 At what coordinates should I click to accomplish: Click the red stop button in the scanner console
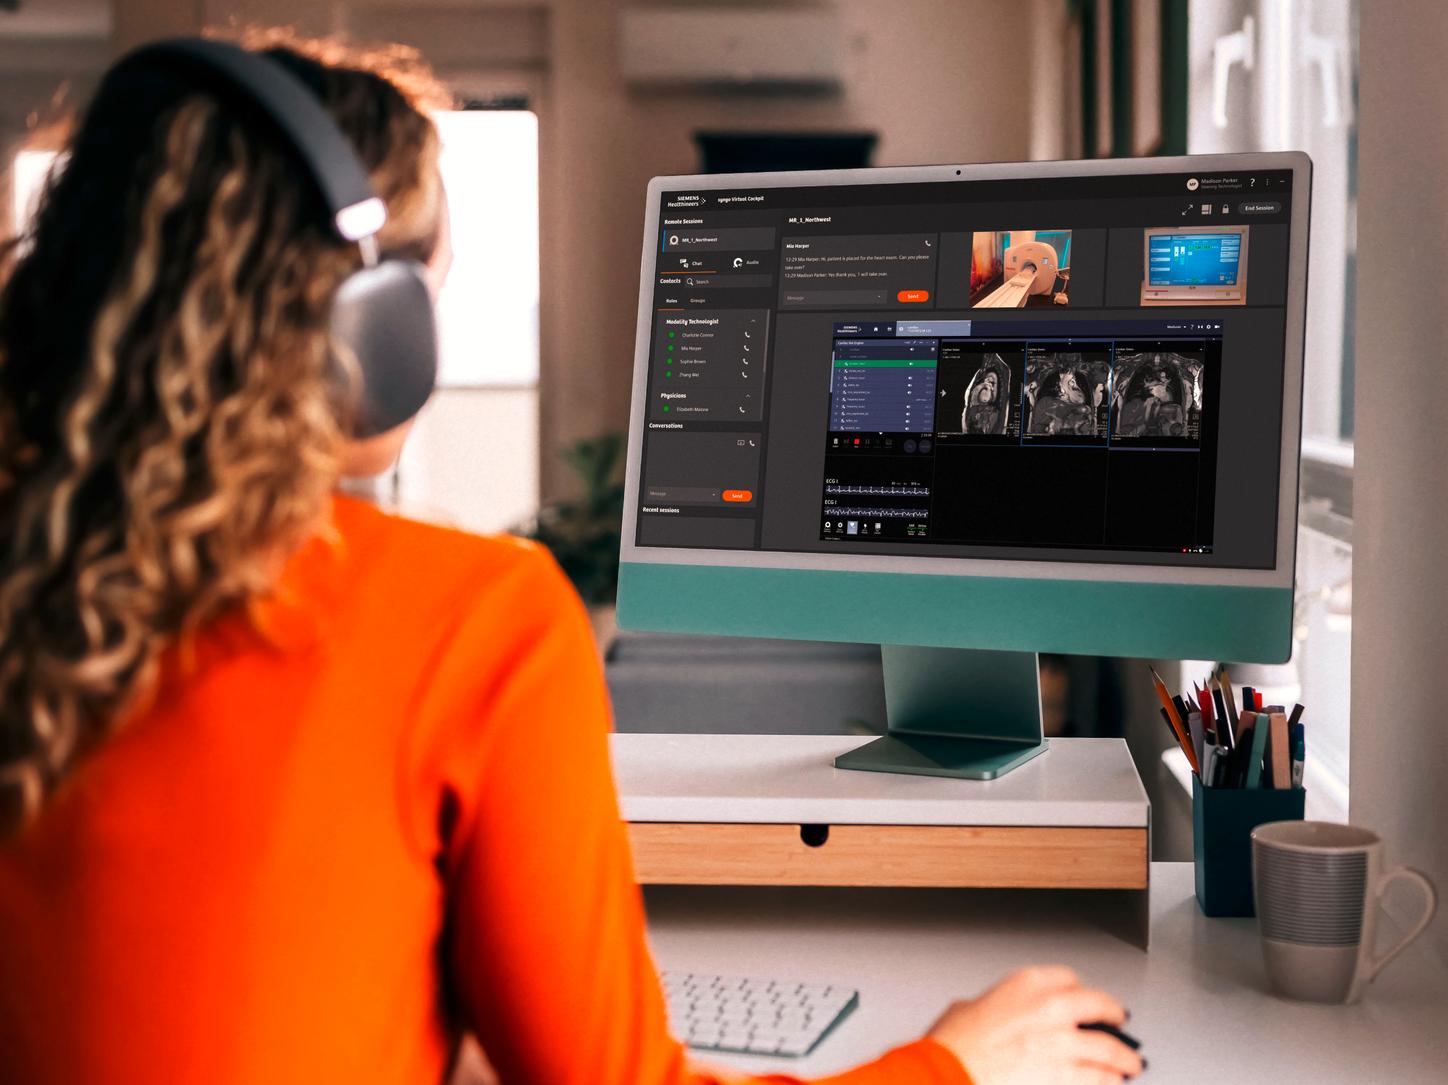coord(856,441)
